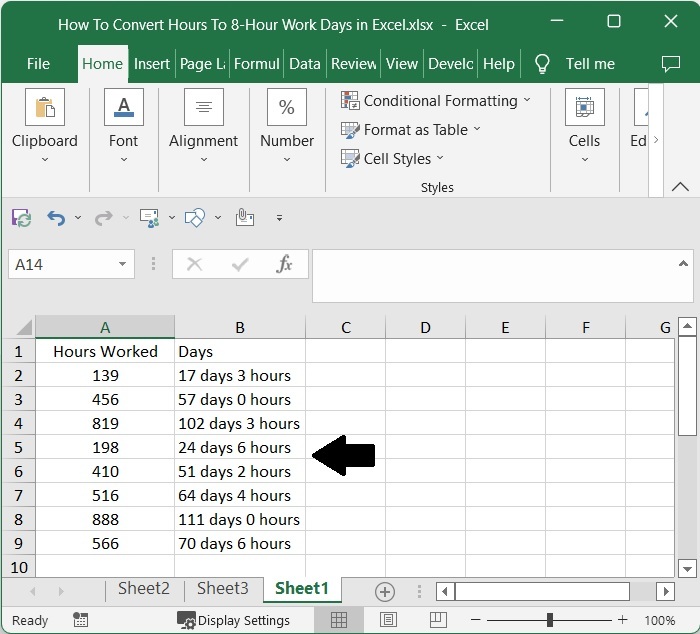This screenshot has width=700, height=634.
Task: Switch to Sheet2 tab
Action: pos(144,588)
